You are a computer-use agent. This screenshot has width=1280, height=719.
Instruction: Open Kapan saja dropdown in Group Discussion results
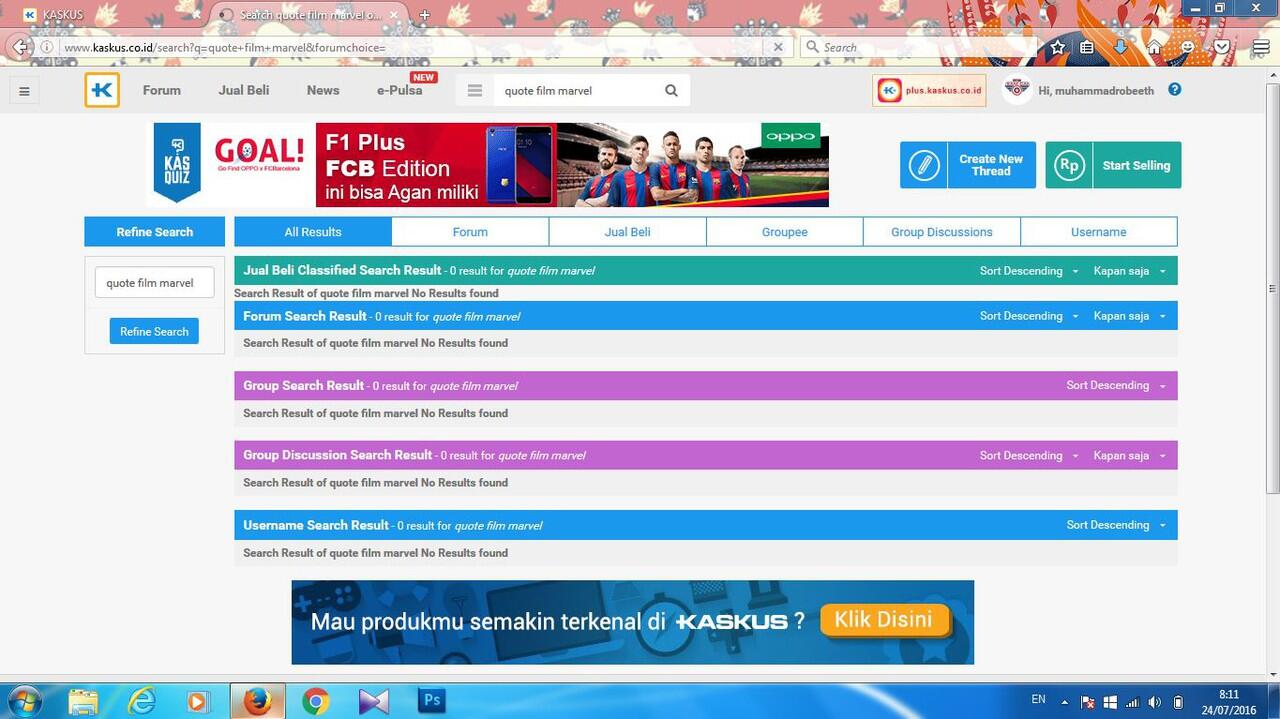coord(1130,455)
